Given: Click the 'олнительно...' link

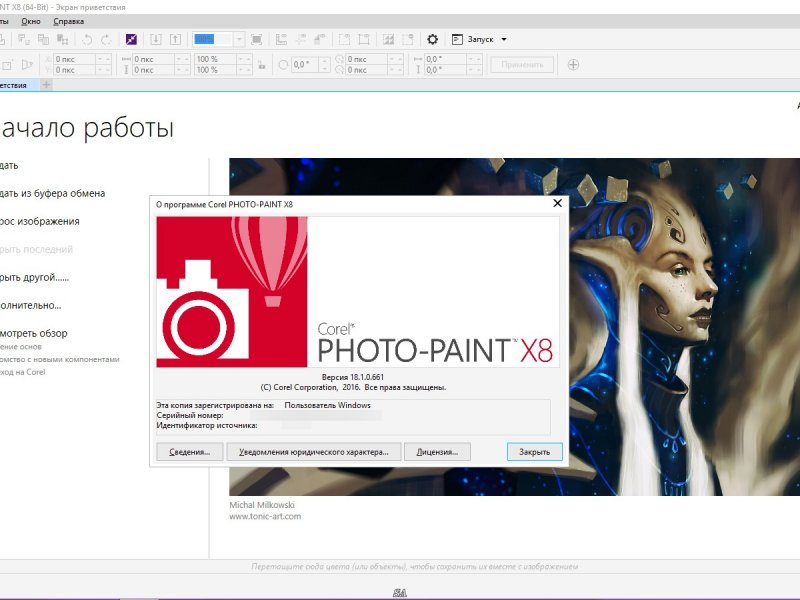Looking at the screenshot, I should click(30, 306).
